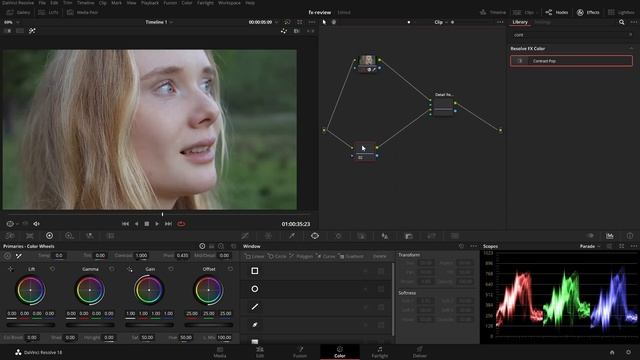This screenshot has height=360, width=640.
Task: Select the circle window shape row
Action: coord(316,289)
